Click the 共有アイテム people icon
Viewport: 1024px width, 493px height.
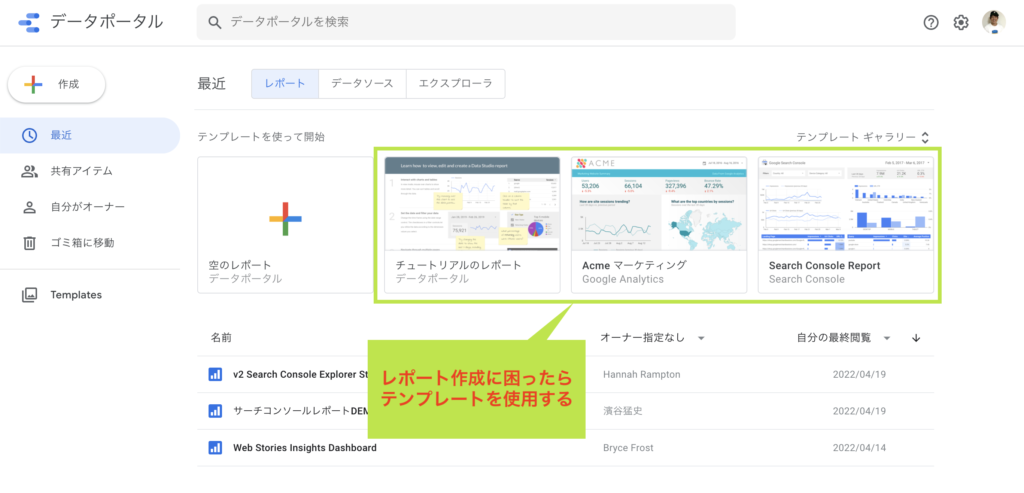coord(30,171)
